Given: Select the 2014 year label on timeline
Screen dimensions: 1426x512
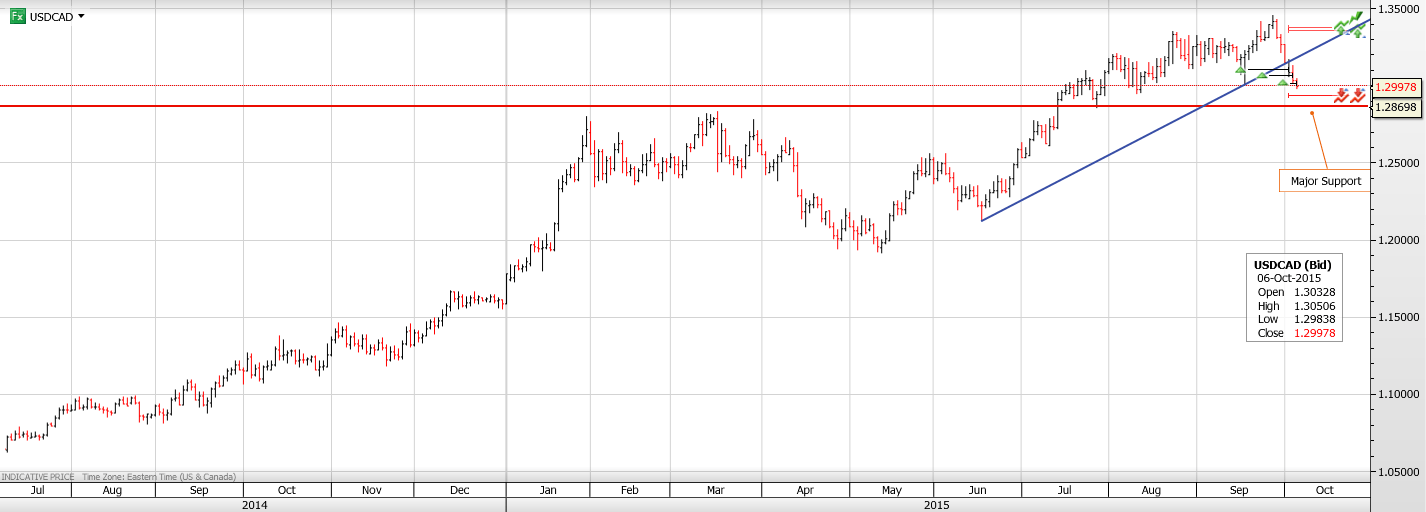Looking at the screenshot, I should [254, 505].
